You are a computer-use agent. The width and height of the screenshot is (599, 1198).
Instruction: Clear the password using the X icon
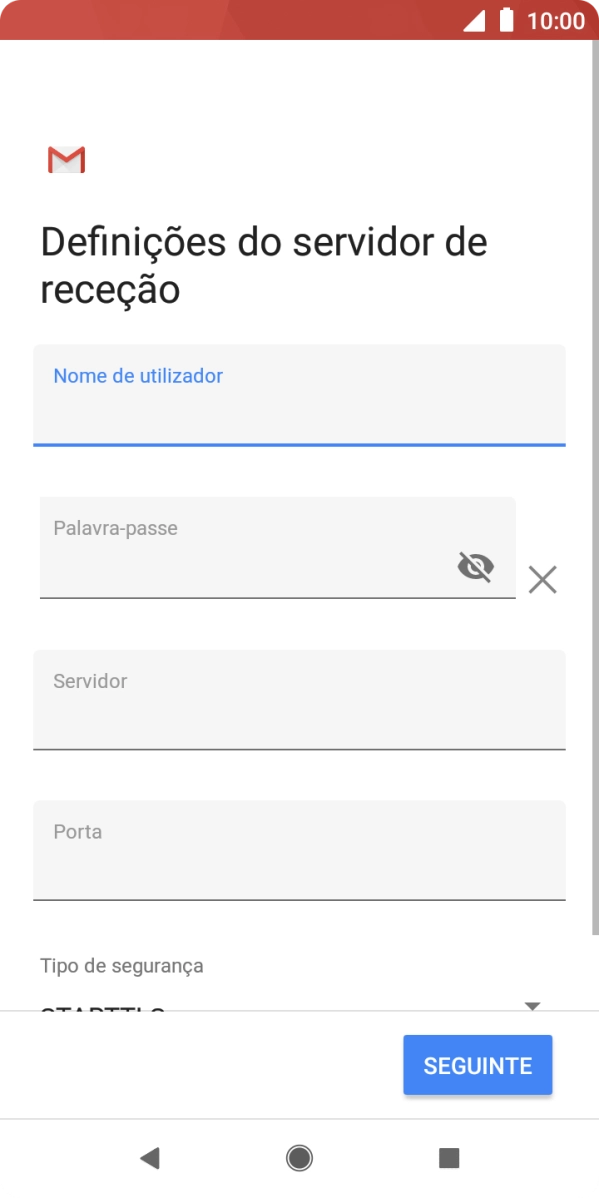click(x=542, y=579)
